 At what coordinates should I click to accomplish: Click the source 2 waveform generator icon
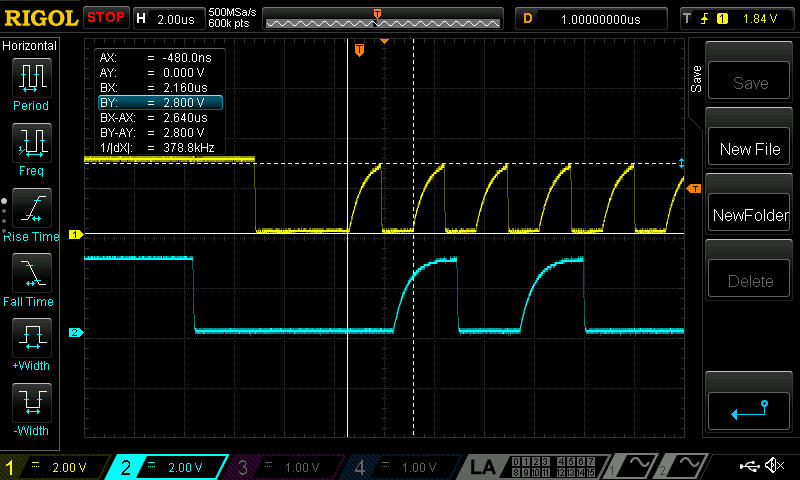[x=684, y=466]
